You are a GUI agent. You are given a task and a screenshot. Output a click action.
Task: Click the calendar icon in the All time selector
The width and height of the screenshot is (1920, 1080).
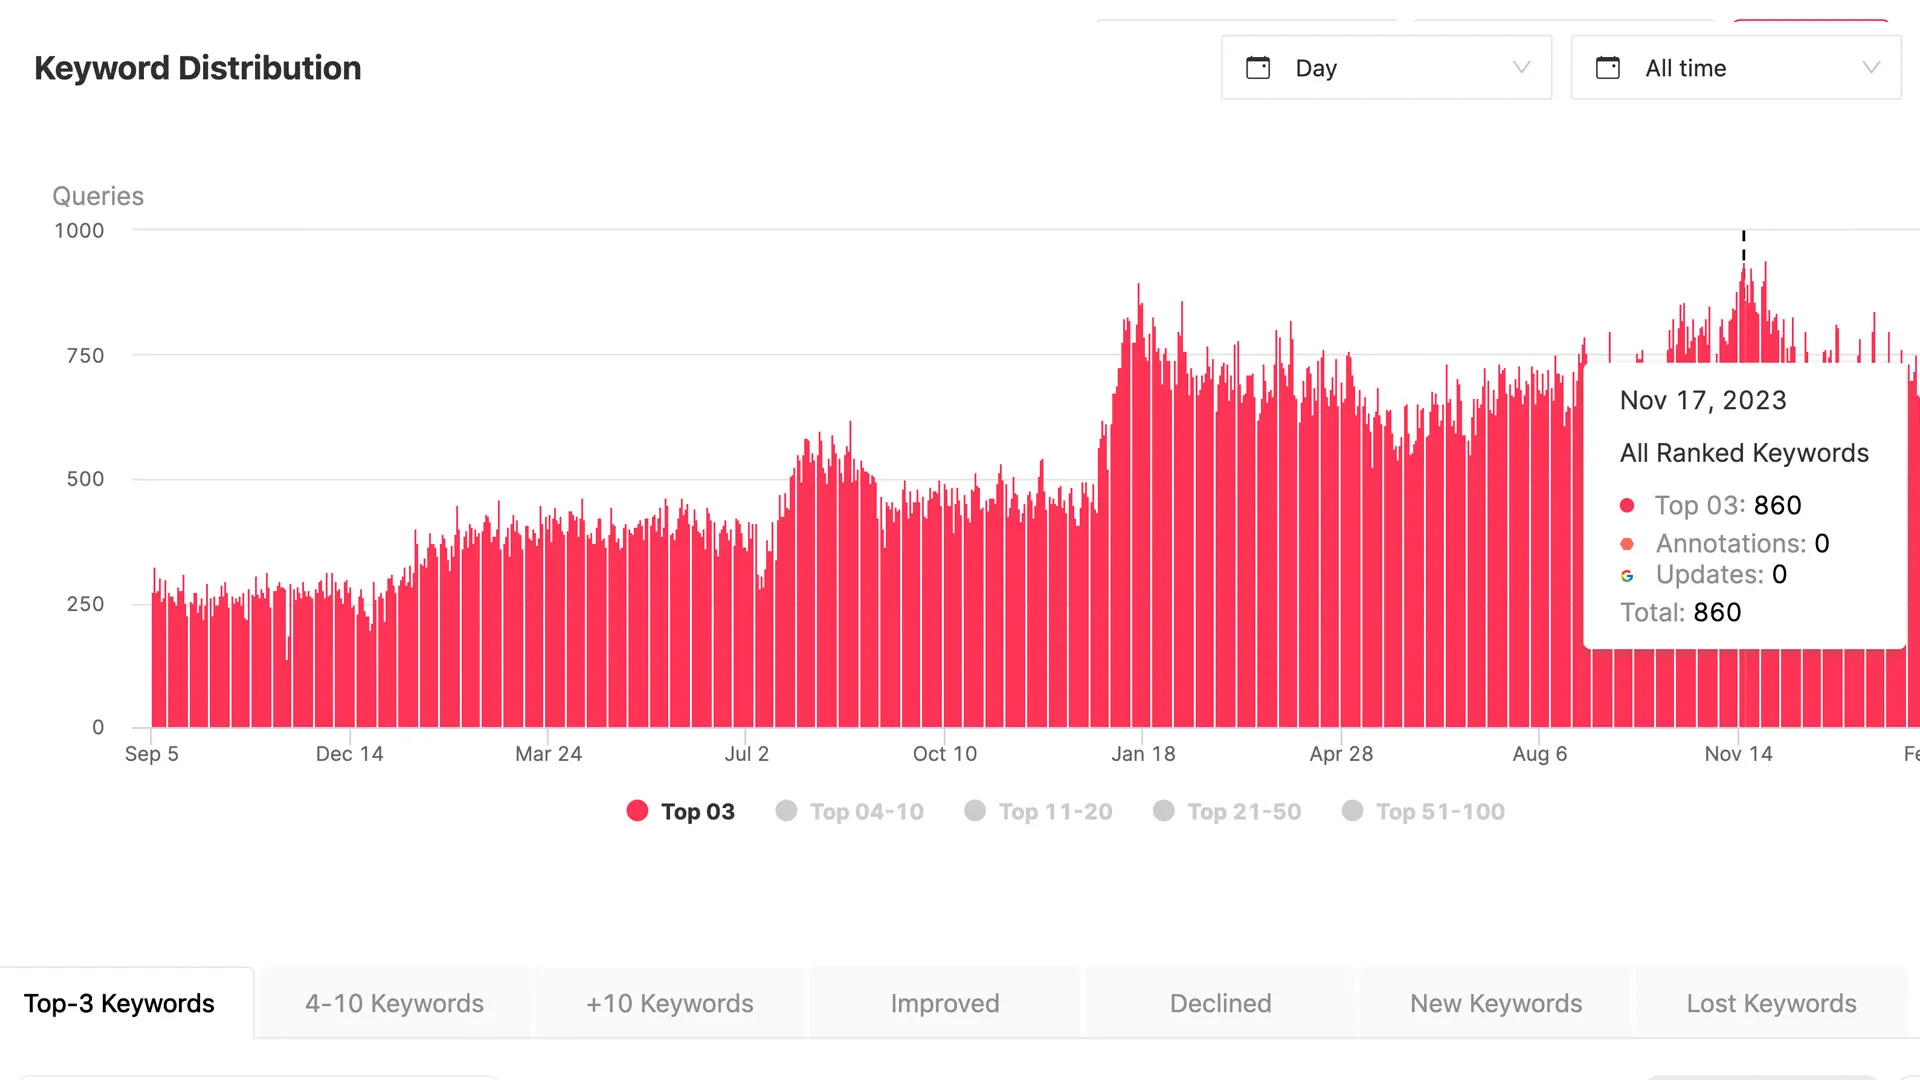(x=1609, y=67)
